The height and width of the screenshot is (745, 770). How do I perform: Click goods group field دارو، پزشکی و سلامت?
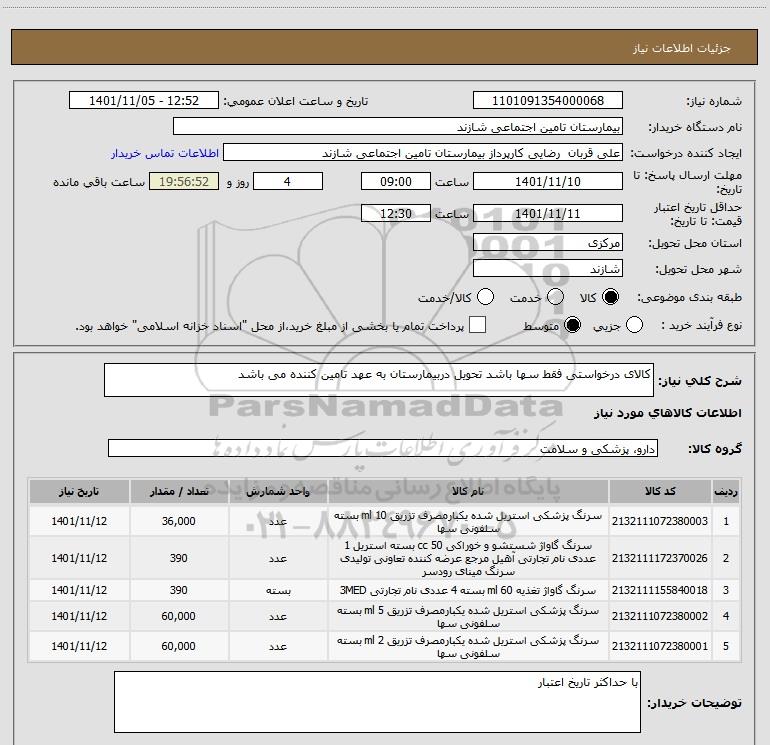pyautogui.click(x=383, y=448)
